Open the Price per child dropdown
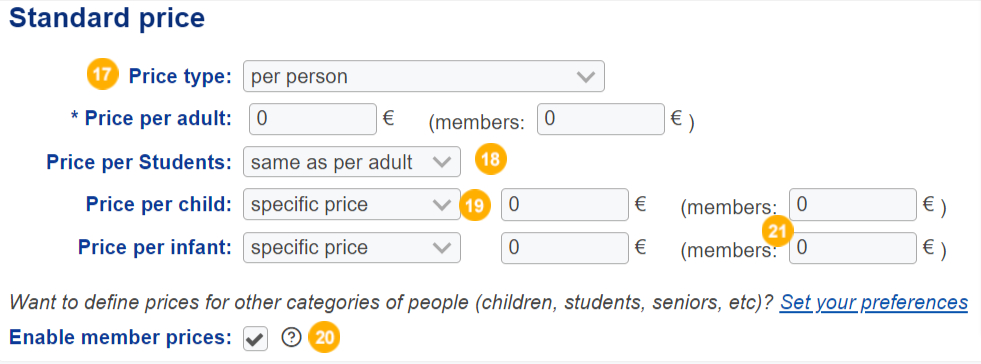Screen dimensions: 981x364 tap(352, 205)
